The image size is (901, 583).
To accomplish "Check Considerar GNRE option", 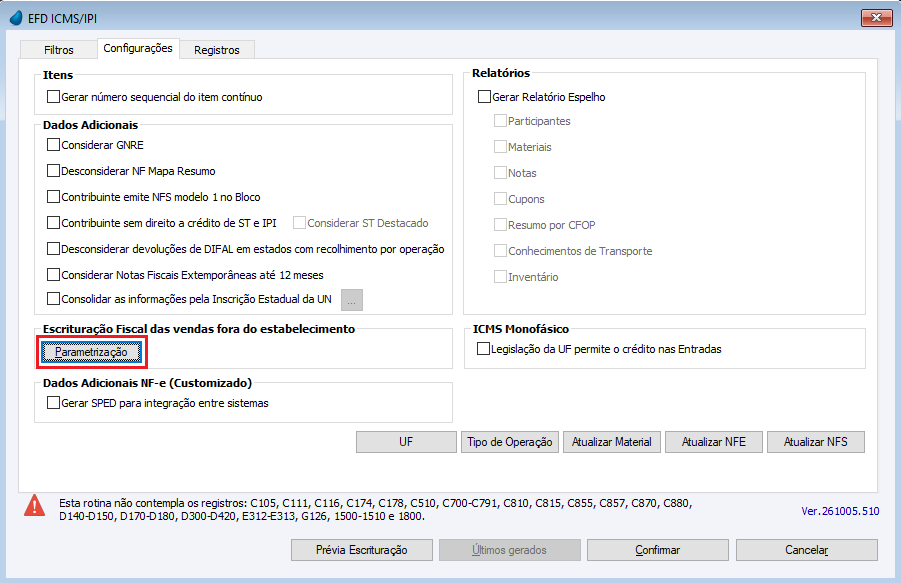I will click(53, 145).
